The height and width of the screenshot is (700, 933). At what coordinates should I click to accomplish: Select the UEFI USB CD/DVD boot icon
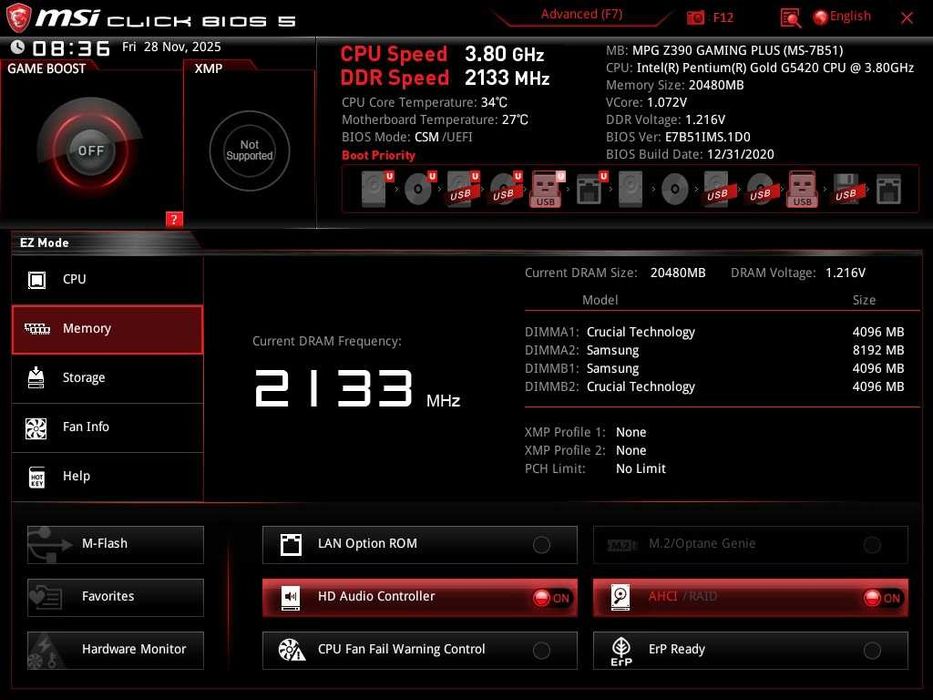pos(505,189)
